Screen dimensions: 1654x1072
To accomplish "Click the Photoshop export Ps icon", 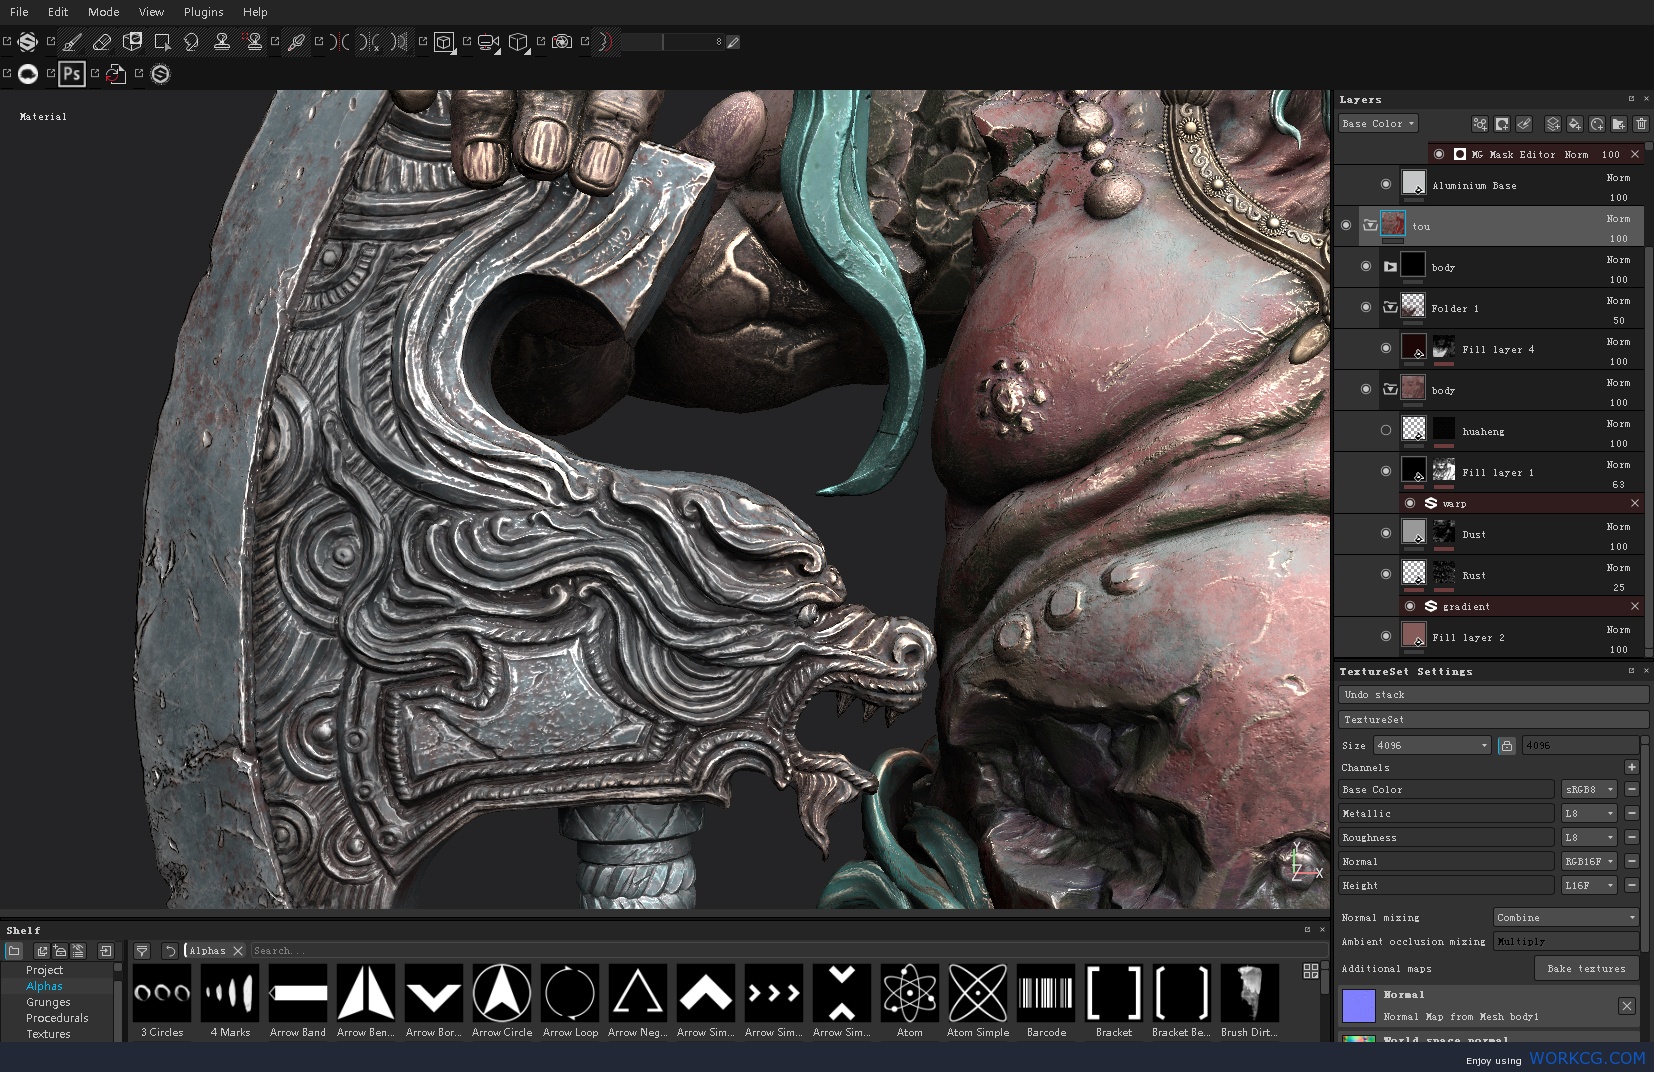I will (71, 74).
